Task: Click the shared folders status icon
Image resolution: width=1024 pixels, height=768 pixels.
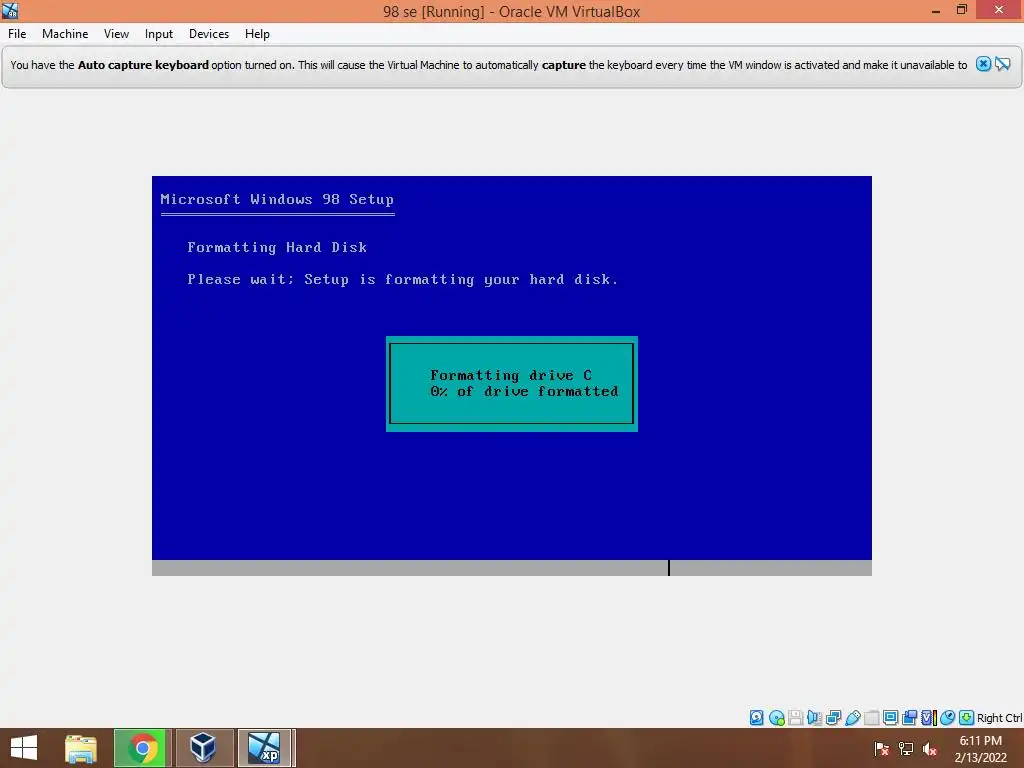Action: click(871, 718)
